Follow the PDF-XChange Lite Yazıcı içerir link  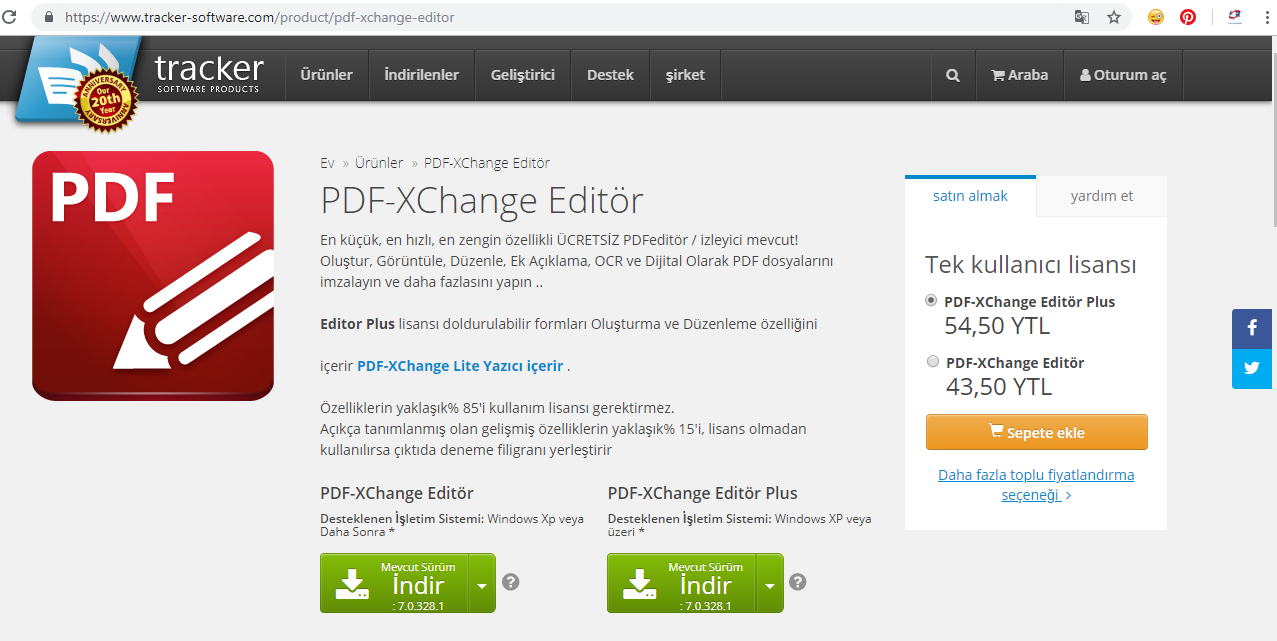point(460,366)
